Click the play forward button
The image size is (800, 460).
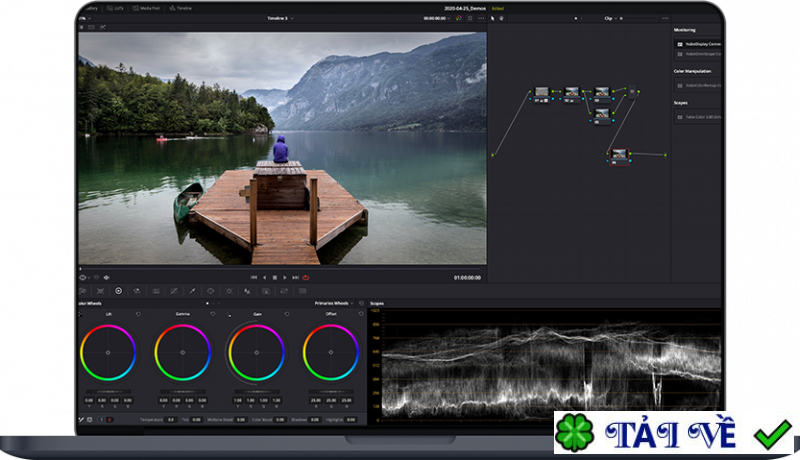284,277
